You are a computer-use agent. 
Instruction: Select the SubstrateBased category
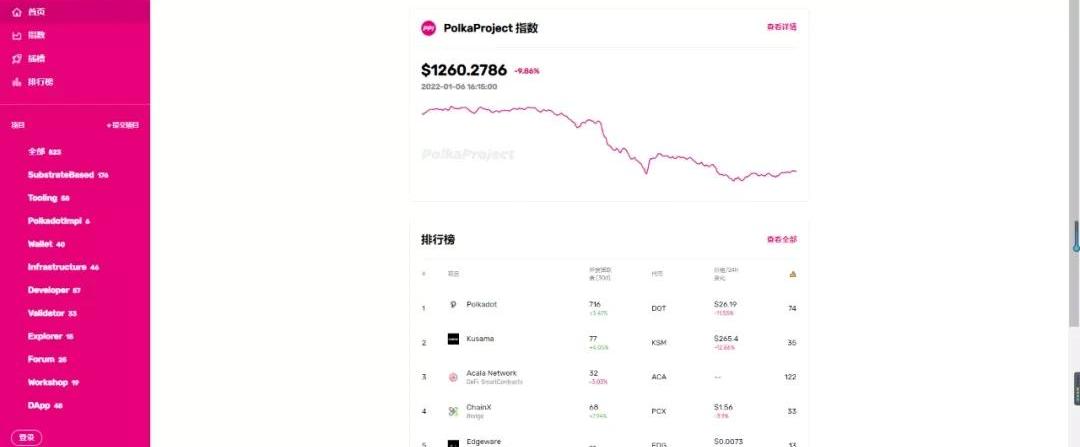(61, 174)
